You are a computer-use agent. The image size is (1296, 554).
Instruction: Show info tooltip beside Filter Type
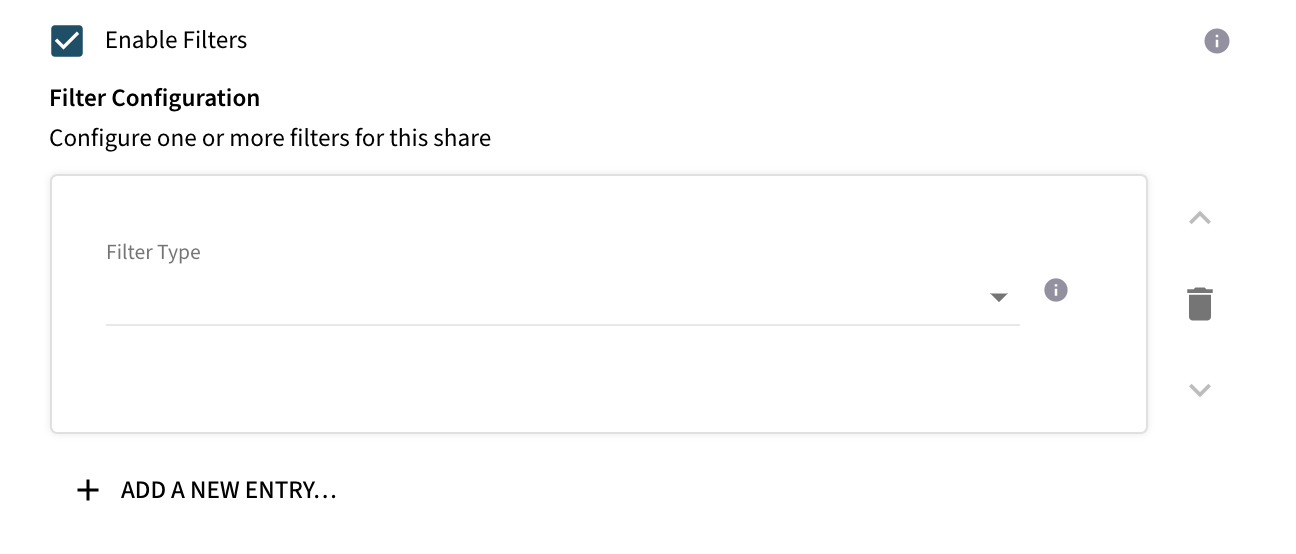coord(1055,290)
